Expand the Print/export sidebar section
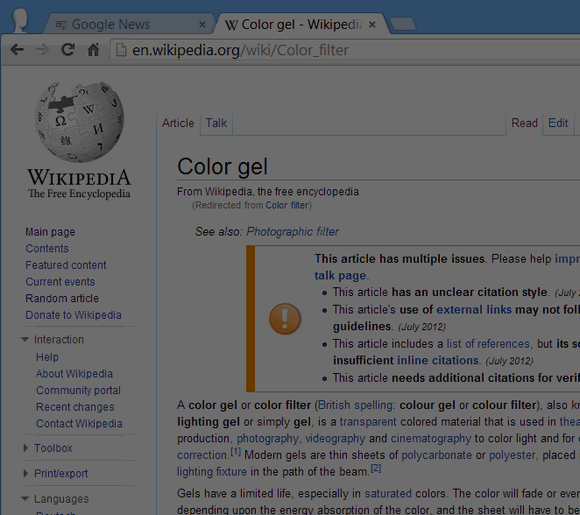 coord(25,473)
